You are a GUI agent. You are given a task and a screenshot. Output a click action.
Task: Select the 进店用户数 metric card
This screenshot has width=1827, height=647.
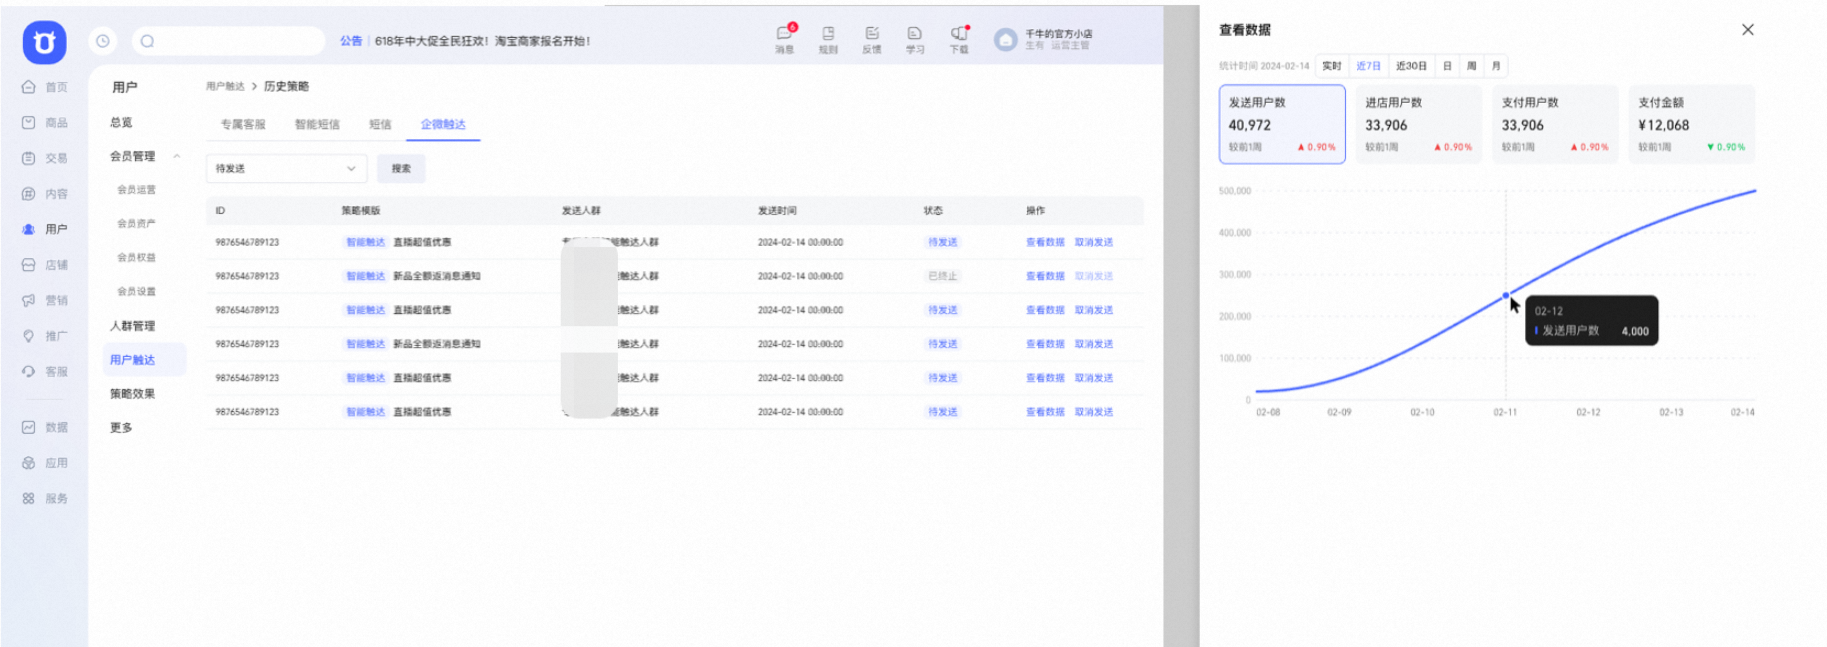coord(1418,124)
